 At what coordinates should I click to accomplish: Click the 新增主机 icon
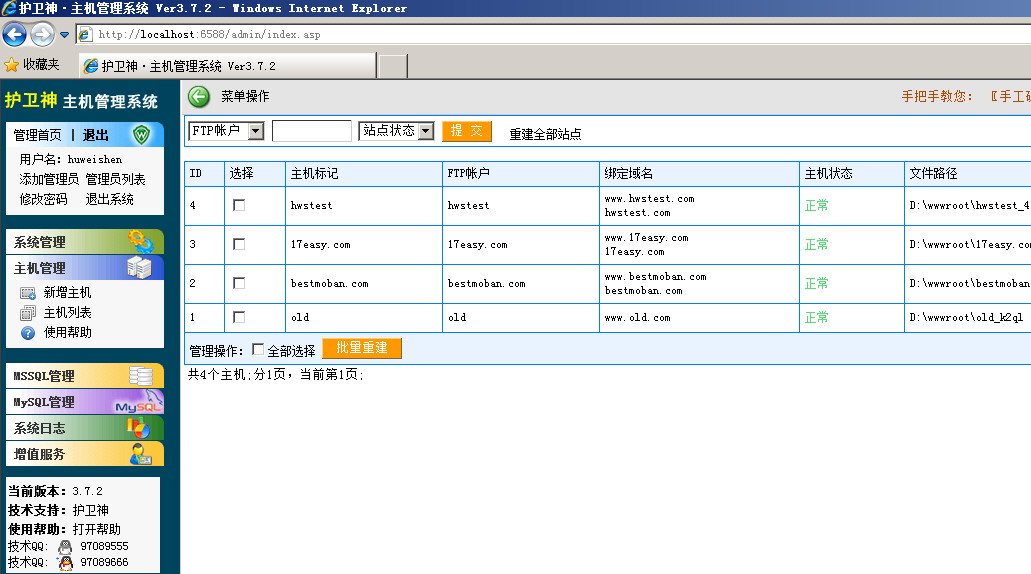28,293
